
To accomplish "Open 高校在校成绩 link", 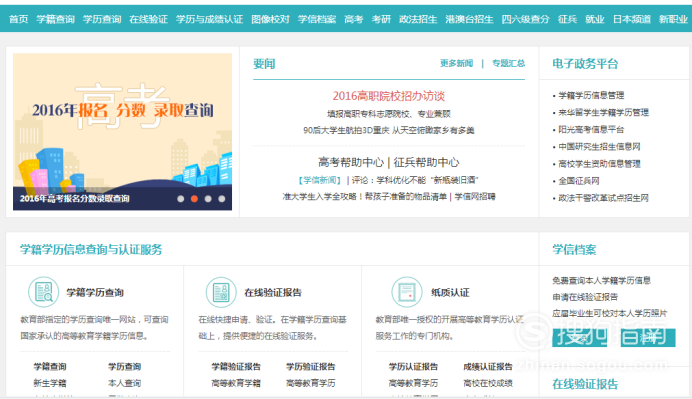I will [488, 383].
